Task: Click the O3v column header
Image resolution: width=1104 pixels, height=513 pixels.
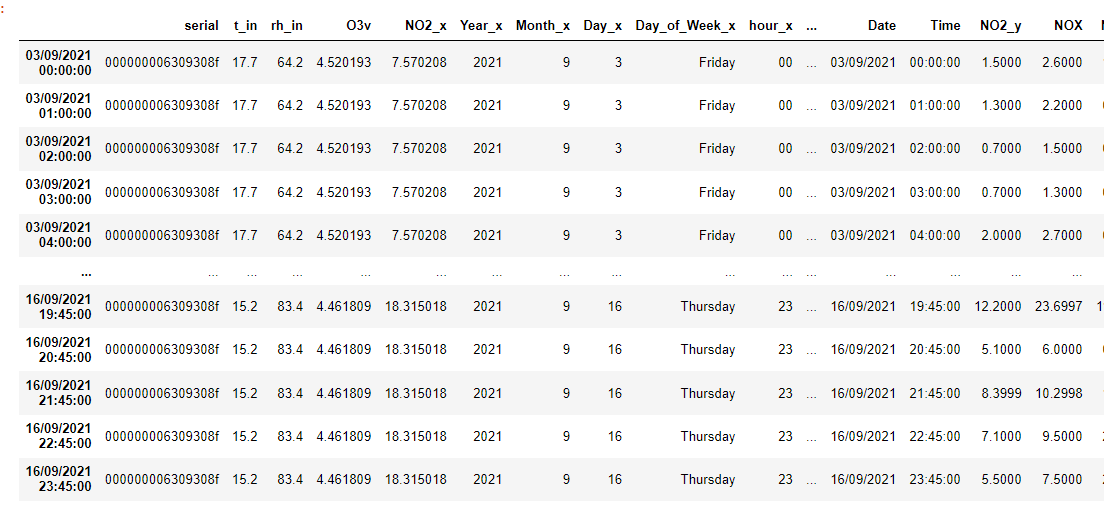Action: (358, 26)
